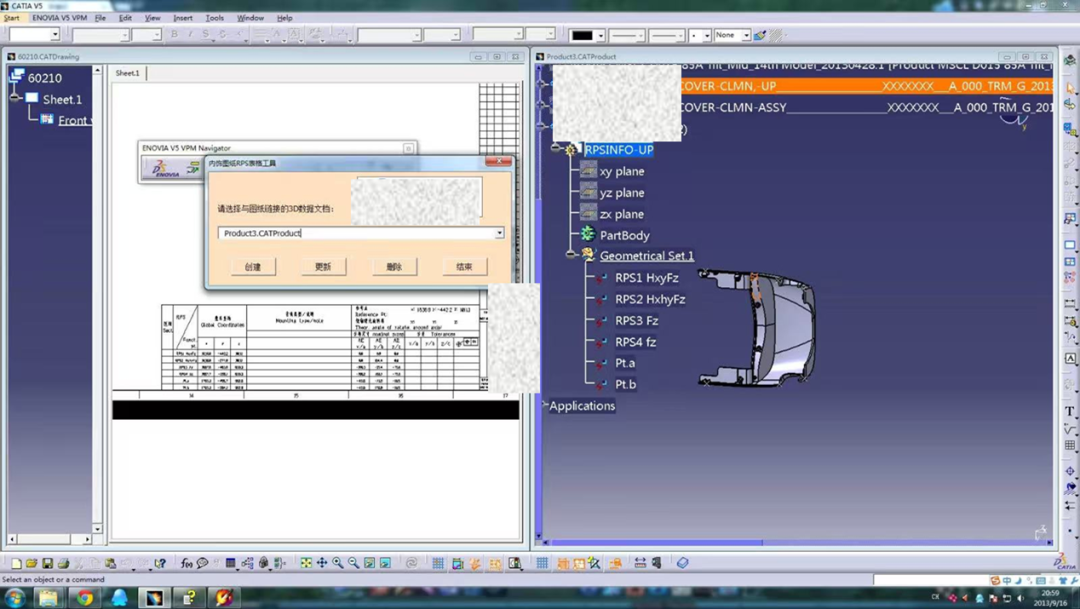Open the Insert menu
Screen dimensions: 1080x609
183,18
